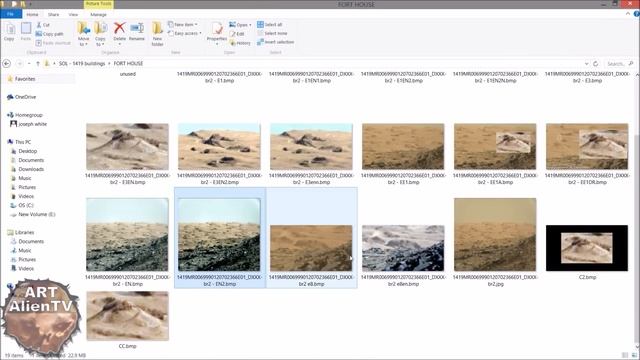Click Invert selection
Viewport: 640px width, 360px height.
[x=276, y=42]
